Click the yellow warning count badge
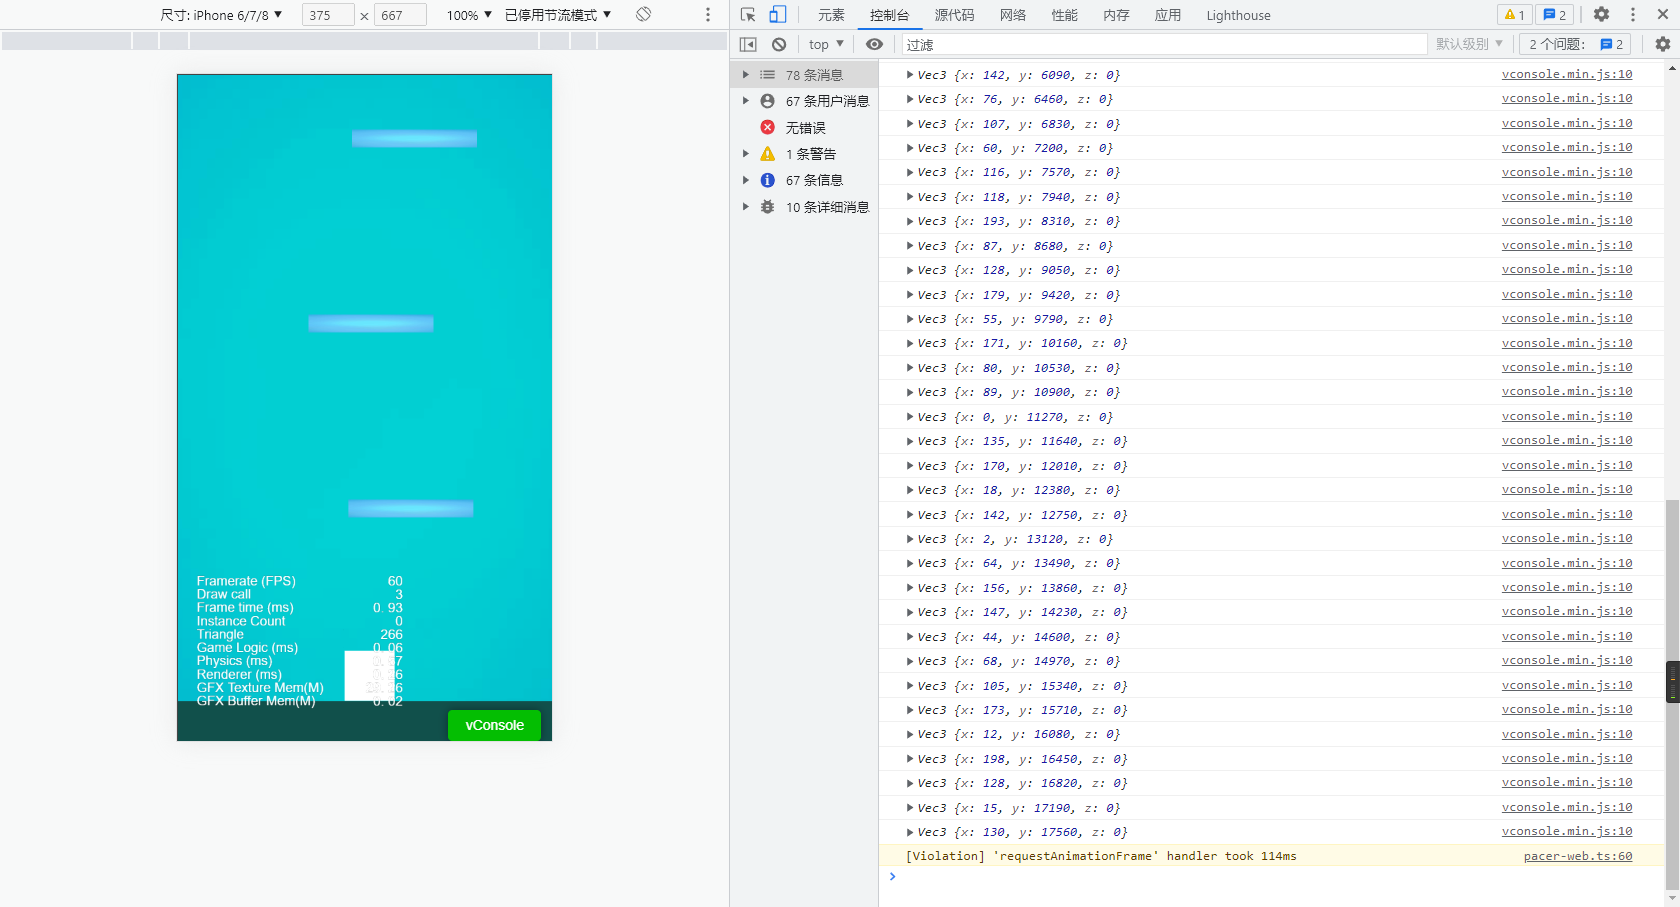This screenshot has height=907, width=1680. pyautogui.click(x=1514, y=15)
